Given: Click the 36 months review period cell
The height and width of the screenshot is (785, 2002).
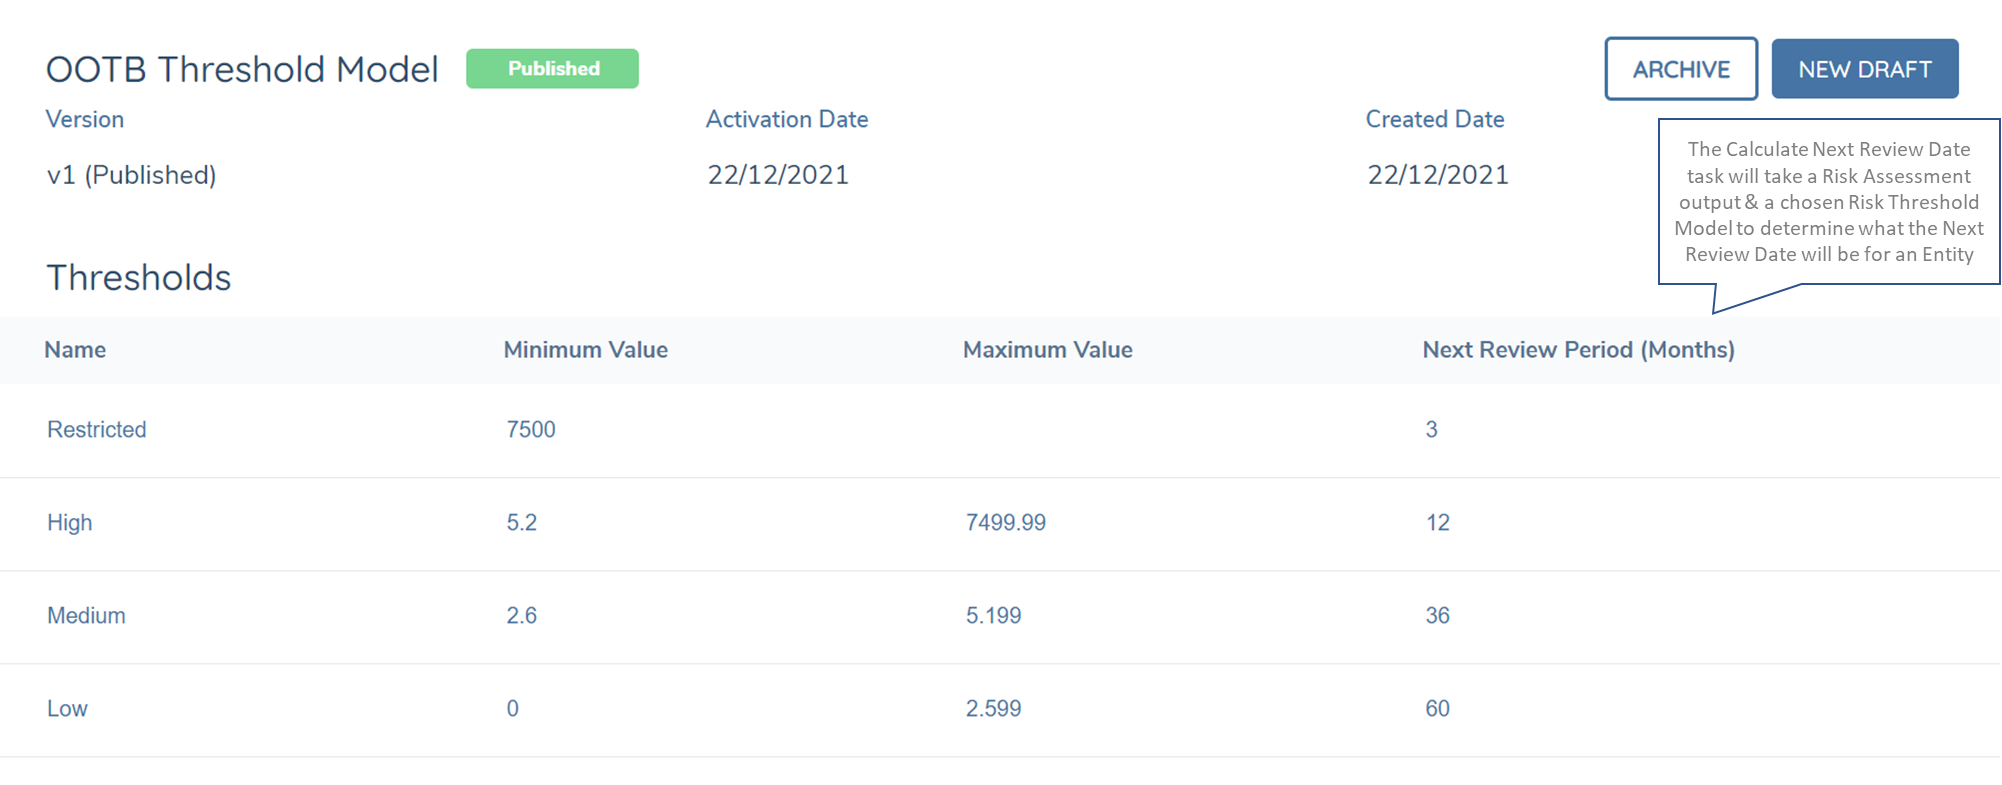Looking at the screenshot, I should 1437,615.
